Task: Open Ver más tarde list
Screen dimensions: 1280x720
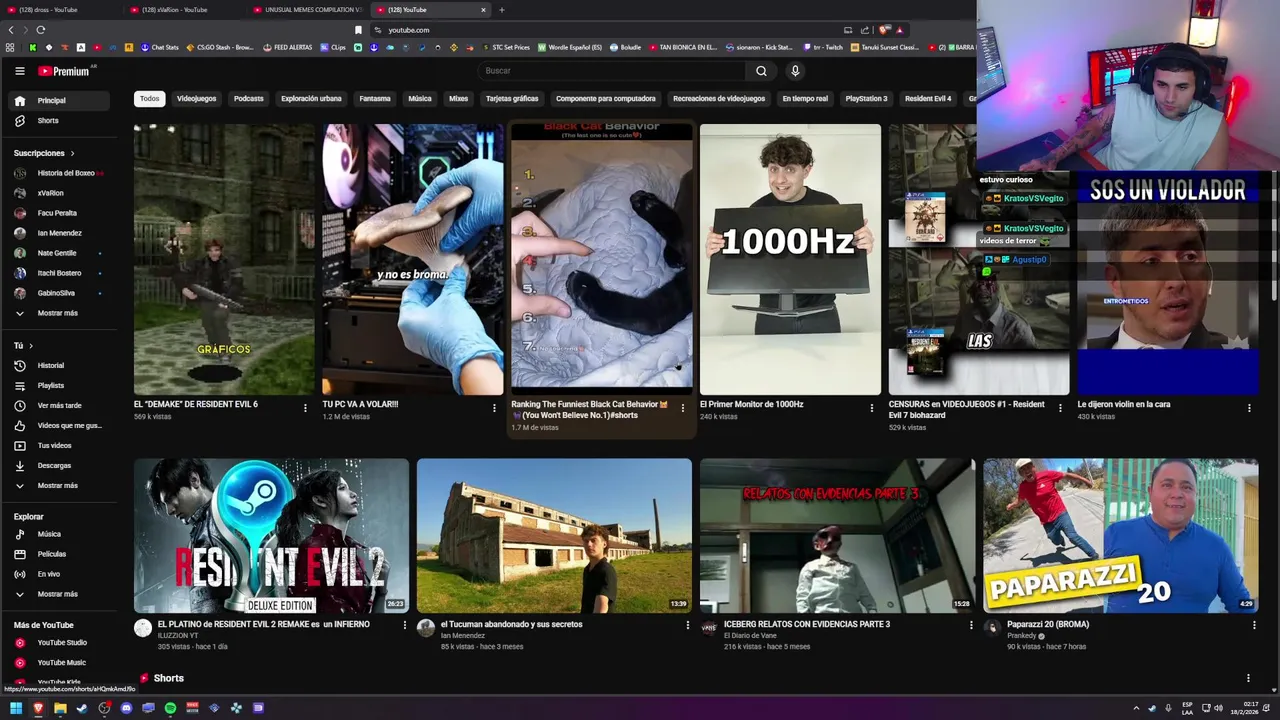Action: [x=59, y=406]
